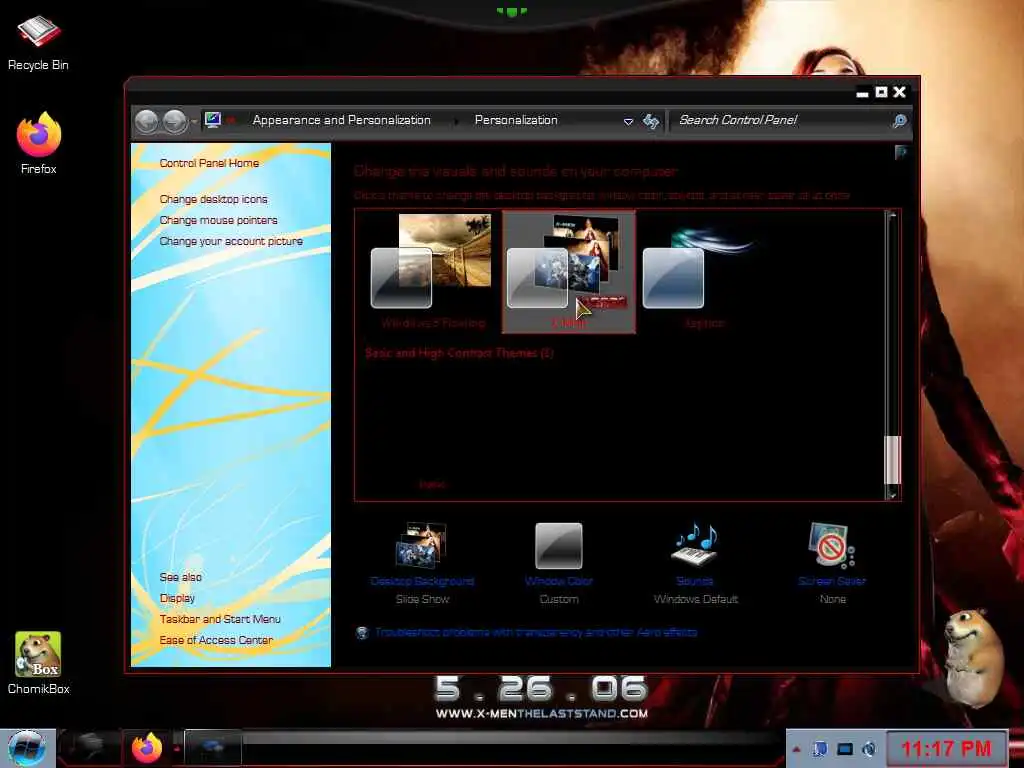Click the troubleshoot shield icon
The image size is (1024, 768).
point(362,632)
